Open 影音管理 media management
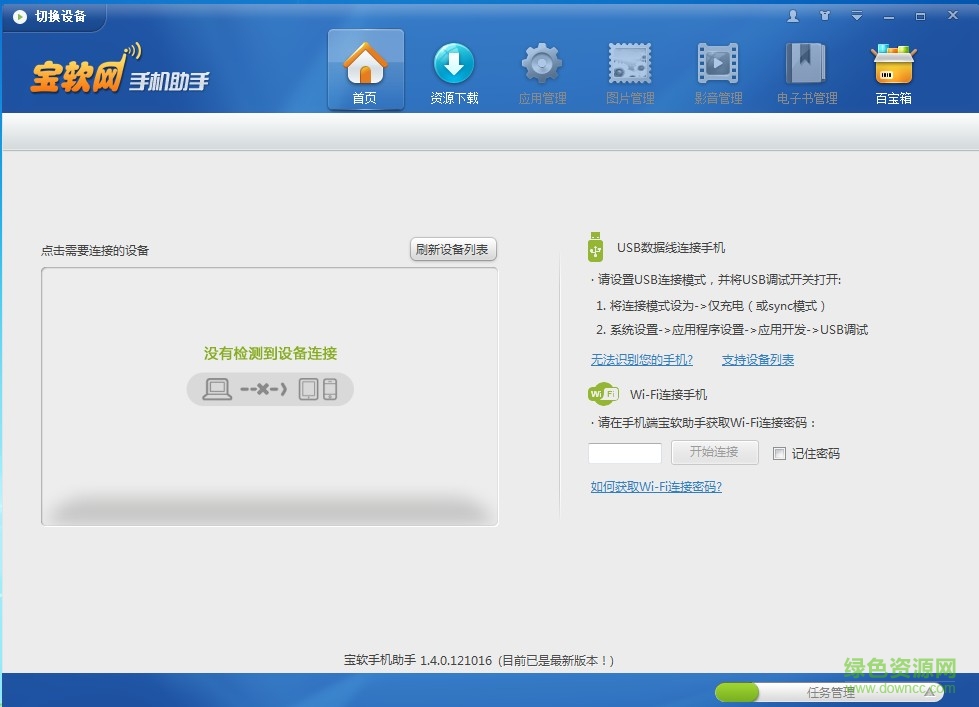The width and height of the screenshot is (979, 707). tap(716, 68)
